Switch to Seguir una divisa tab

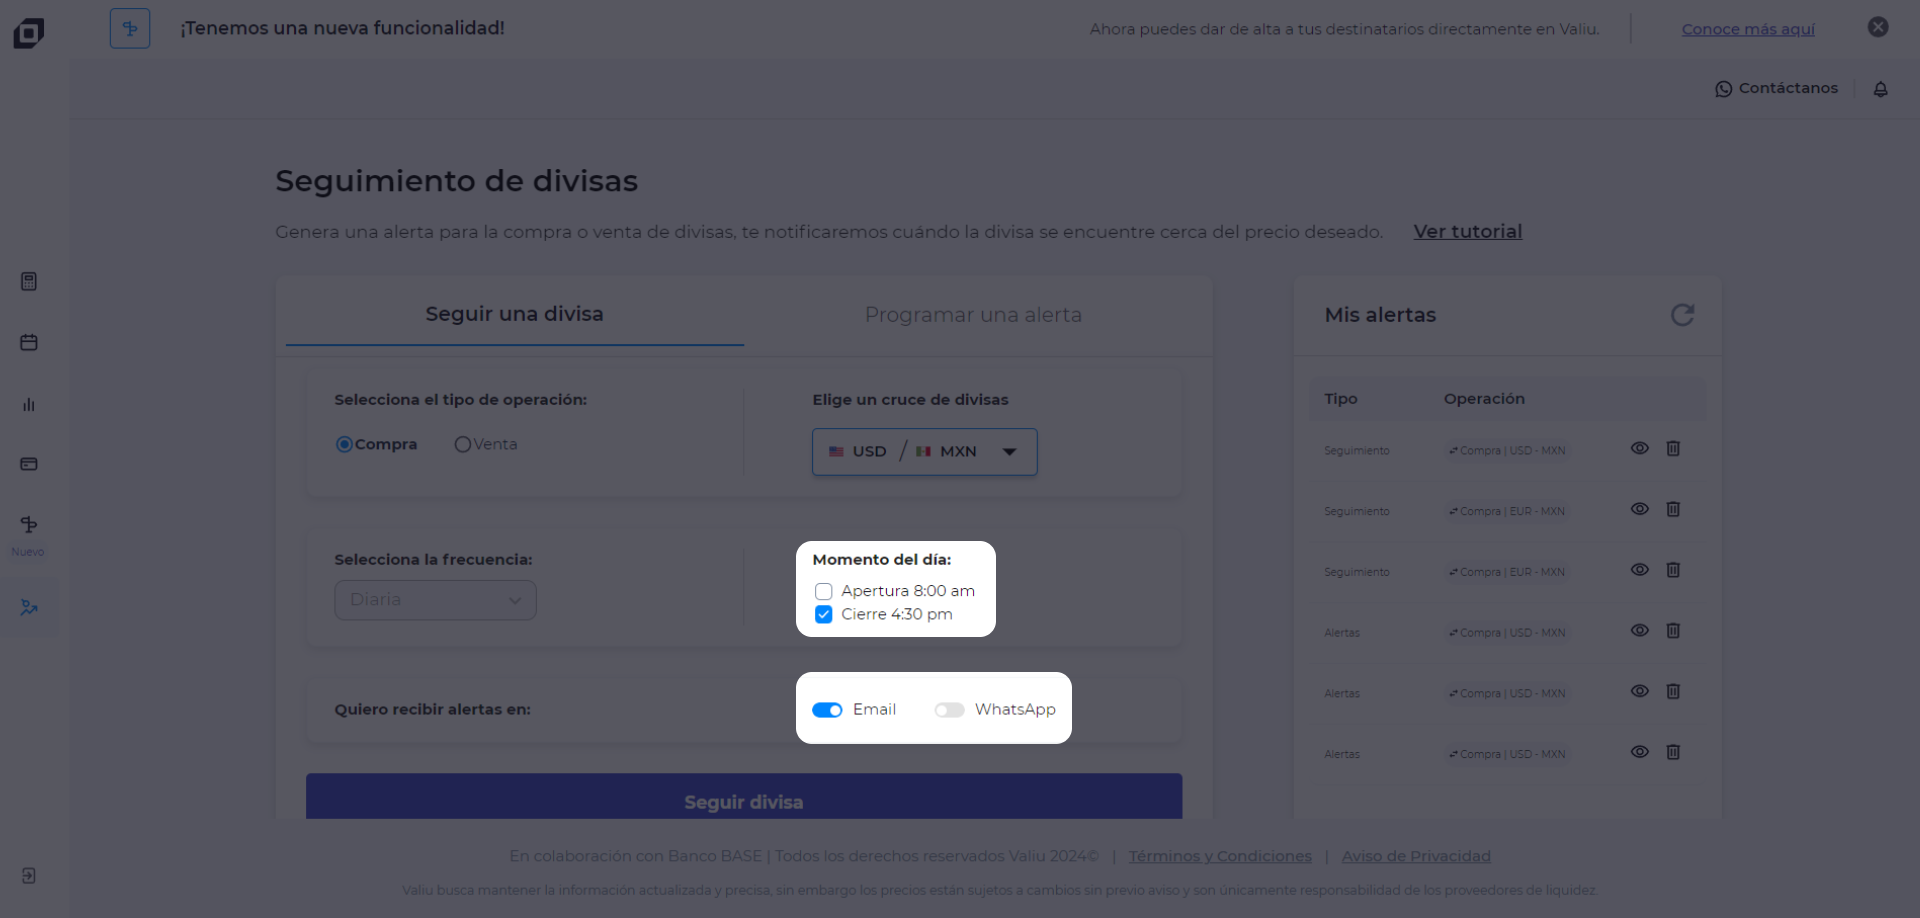[x=514, y=314]
